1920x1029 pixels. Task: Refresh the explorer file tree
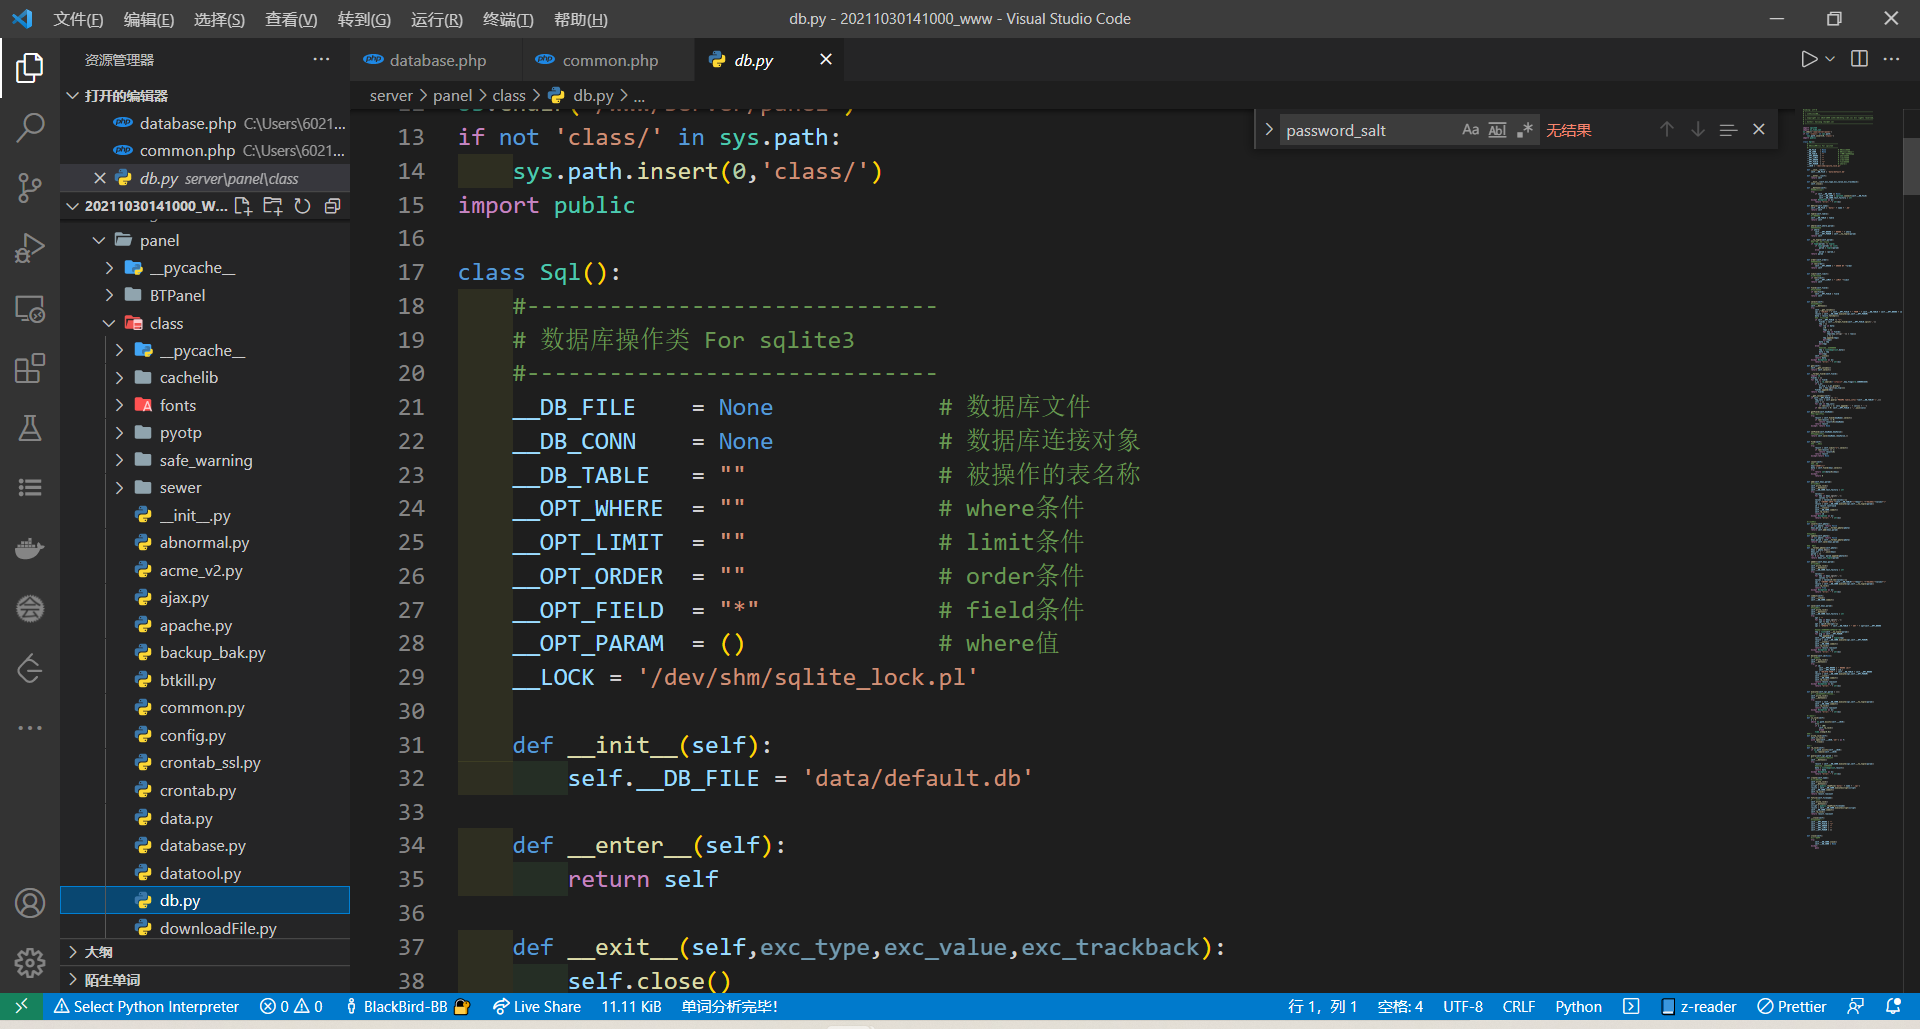click(302, 206)
